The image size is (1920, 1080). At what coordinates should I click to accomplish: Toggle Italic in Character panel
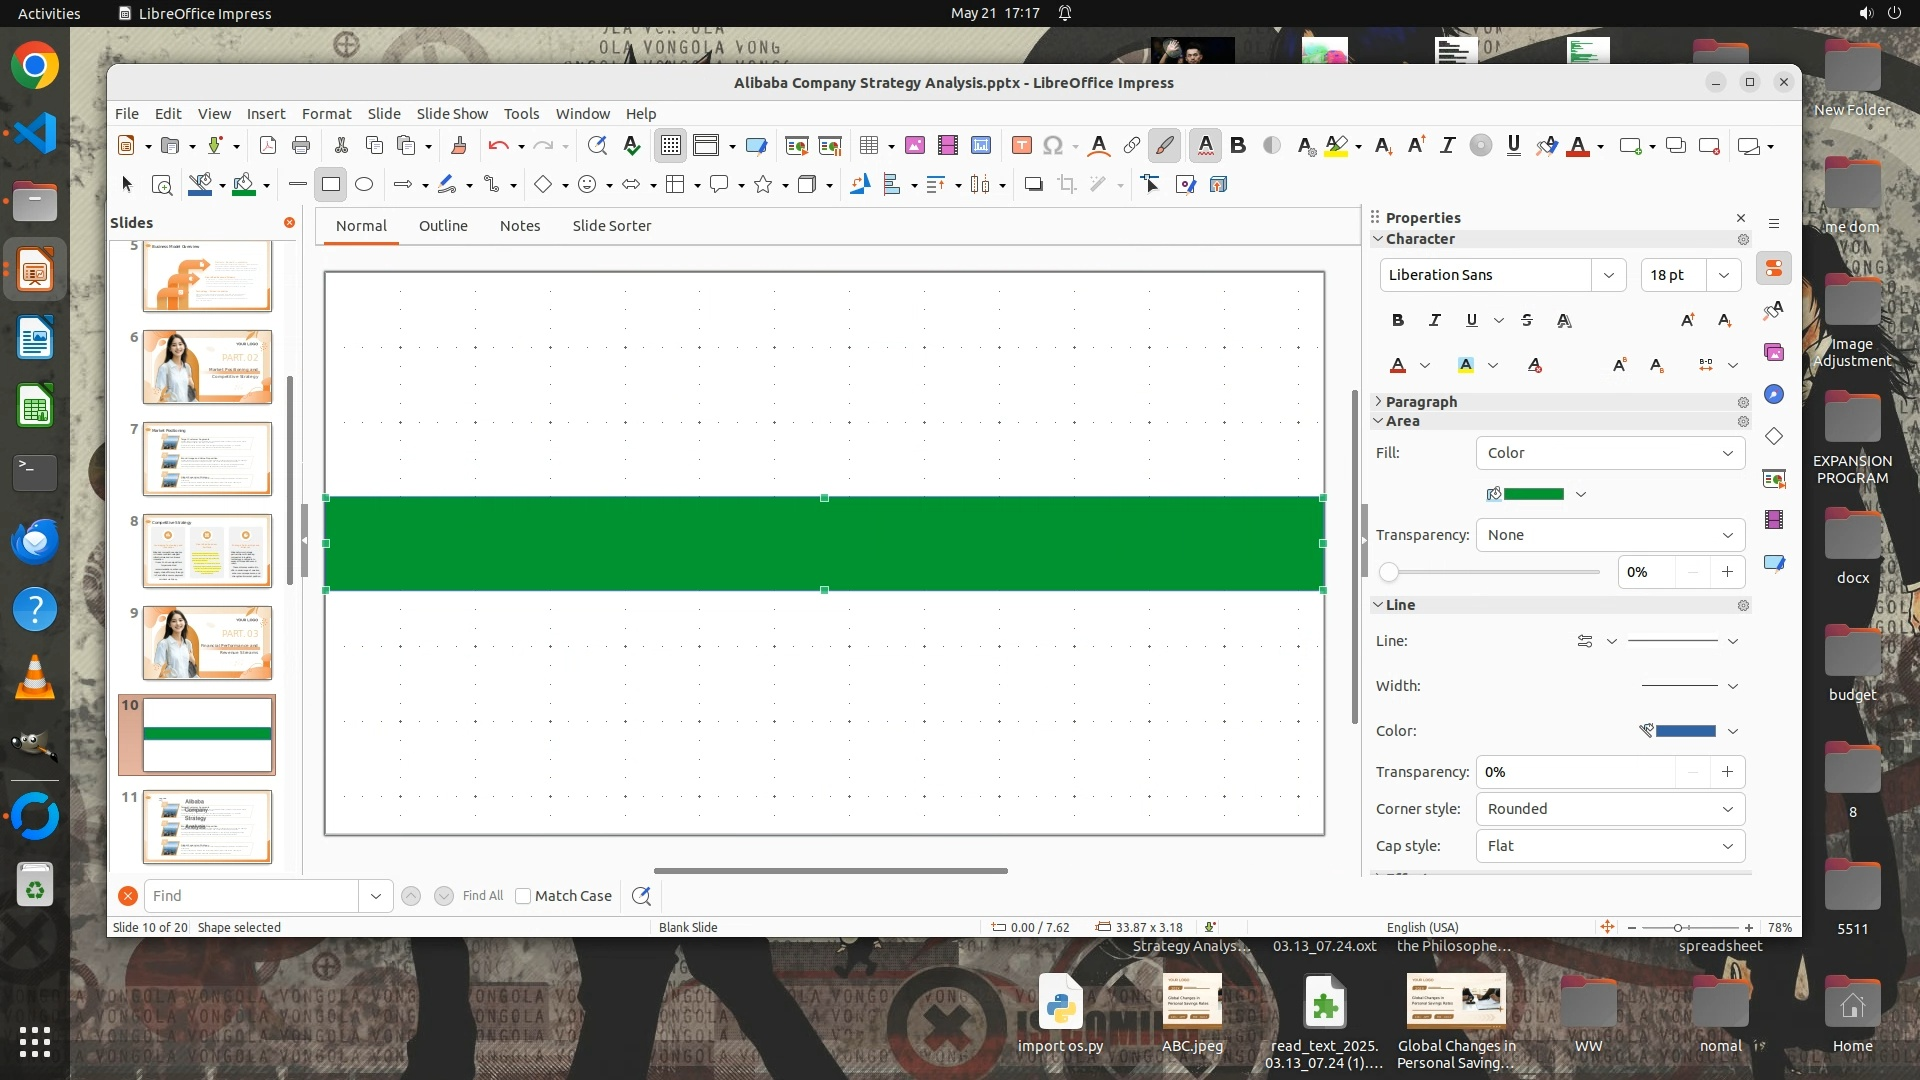pyautogui.click(x=1435, y=320)
